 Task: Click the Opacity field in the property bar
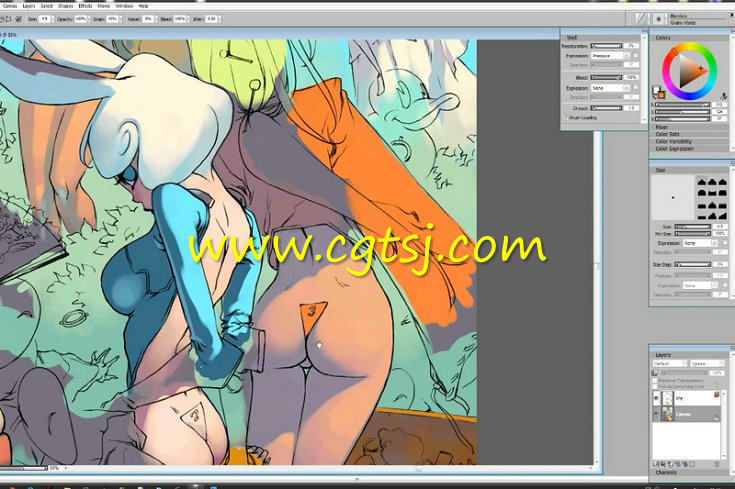[80, 19]
